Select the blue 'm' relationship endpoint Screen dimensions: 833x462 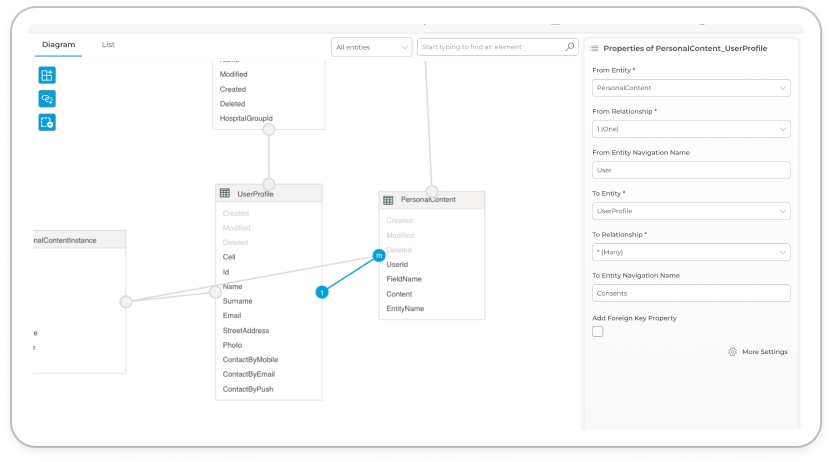[378, 256]
